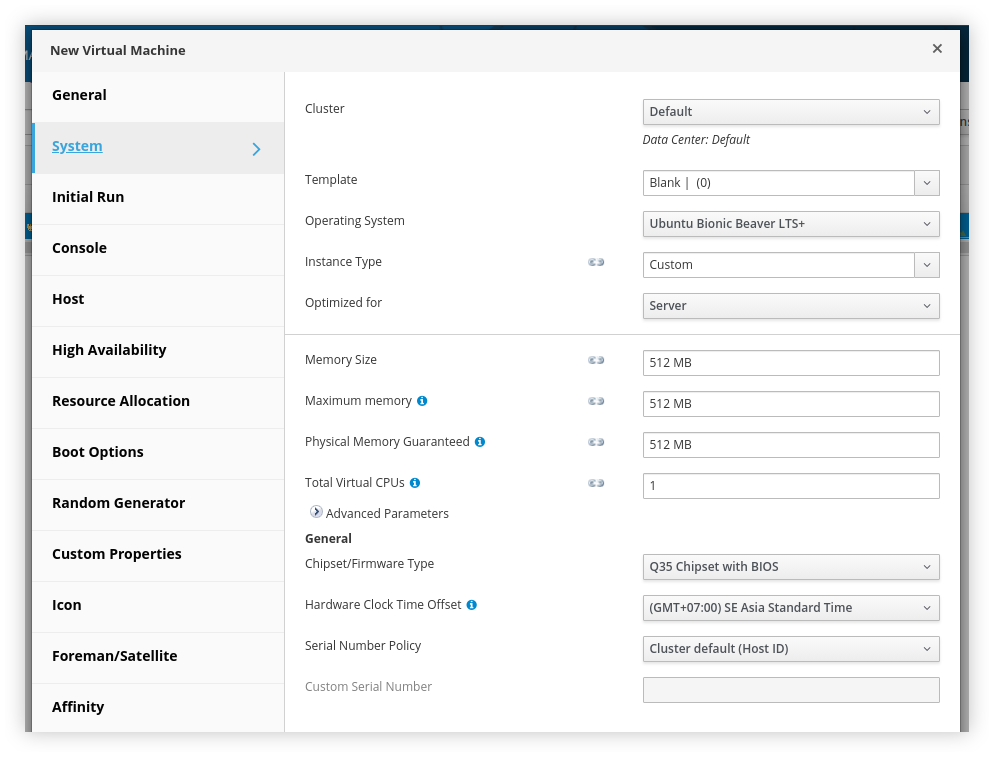
Task: Click the chain link icon for Total Virtual CPUs
Action: point(596,483)
